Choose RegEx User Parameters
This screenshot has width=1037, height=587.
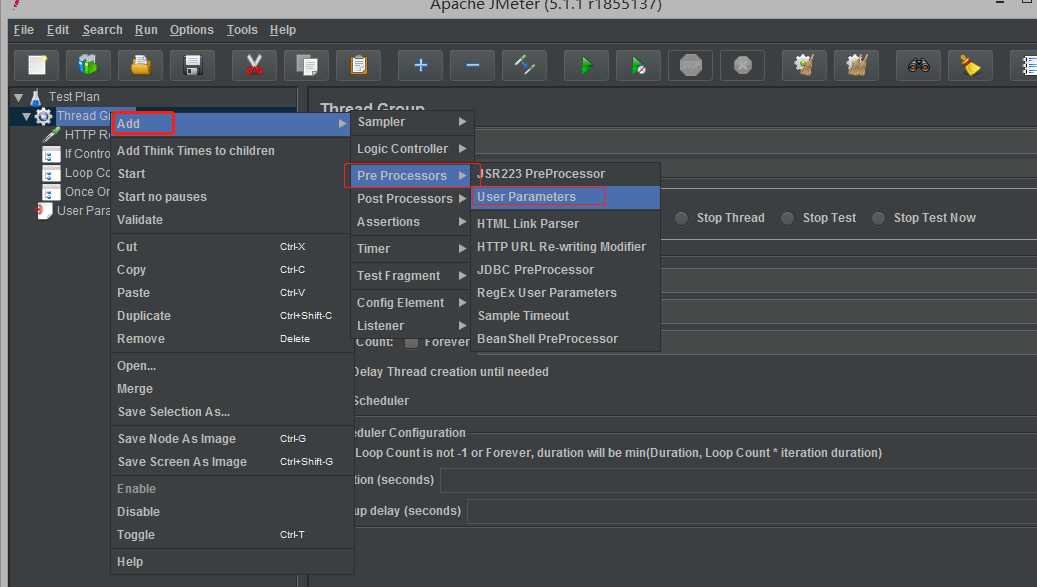(x=565, y=293)
